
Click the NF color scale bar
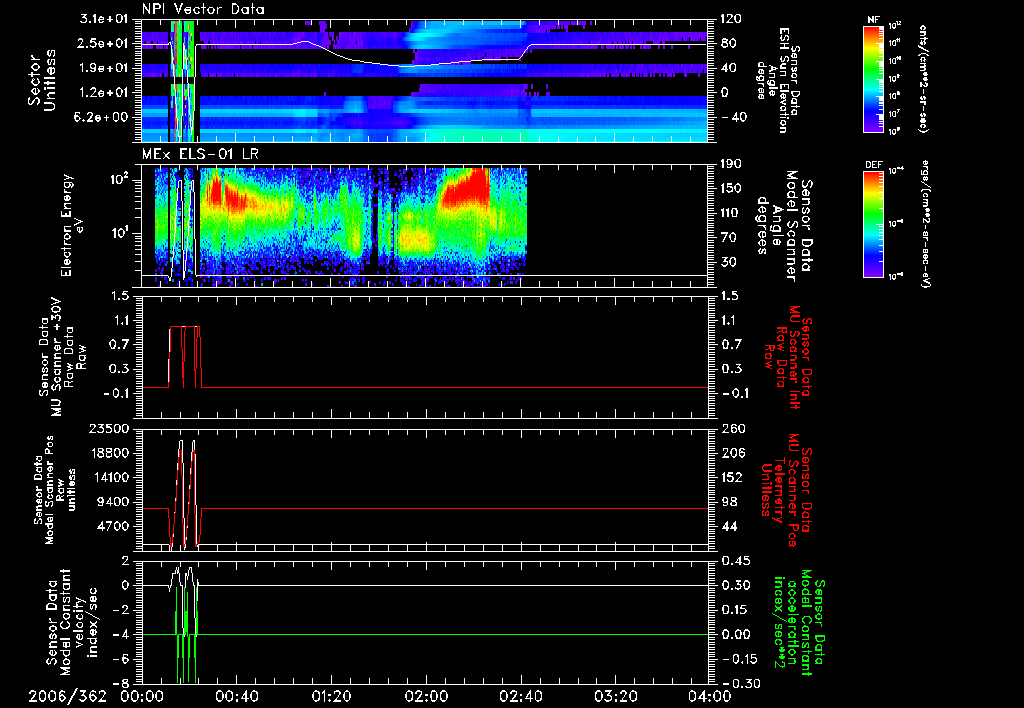873,78
